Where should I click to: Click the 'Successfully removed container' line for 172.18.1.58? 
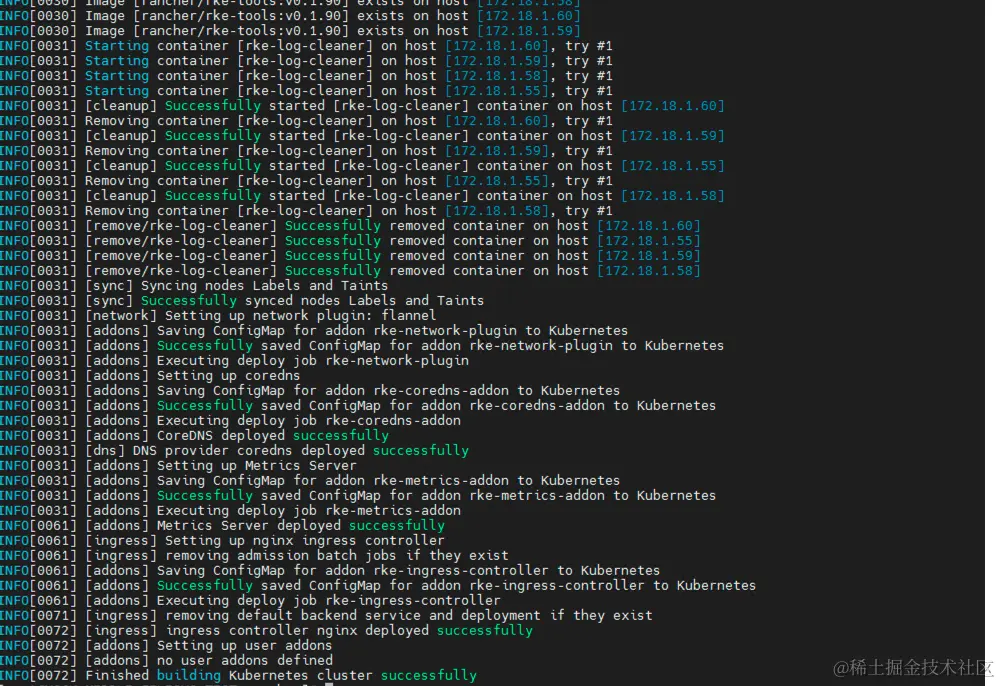click(350, 271)
